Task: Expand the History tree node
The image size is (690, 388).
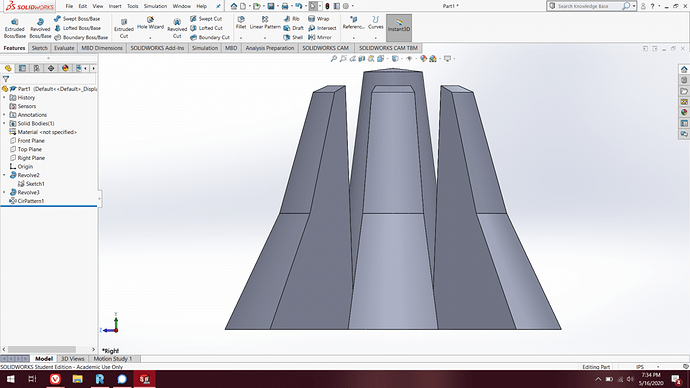Action: [4, 98]
